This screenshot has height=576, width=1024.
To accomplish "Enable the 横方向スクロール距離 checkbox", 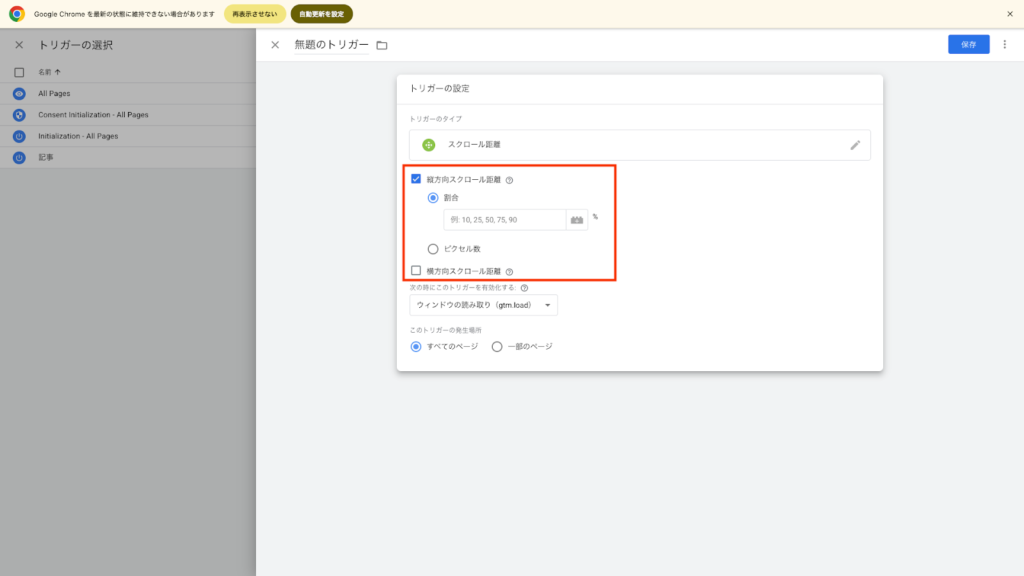I will [416, 271].
